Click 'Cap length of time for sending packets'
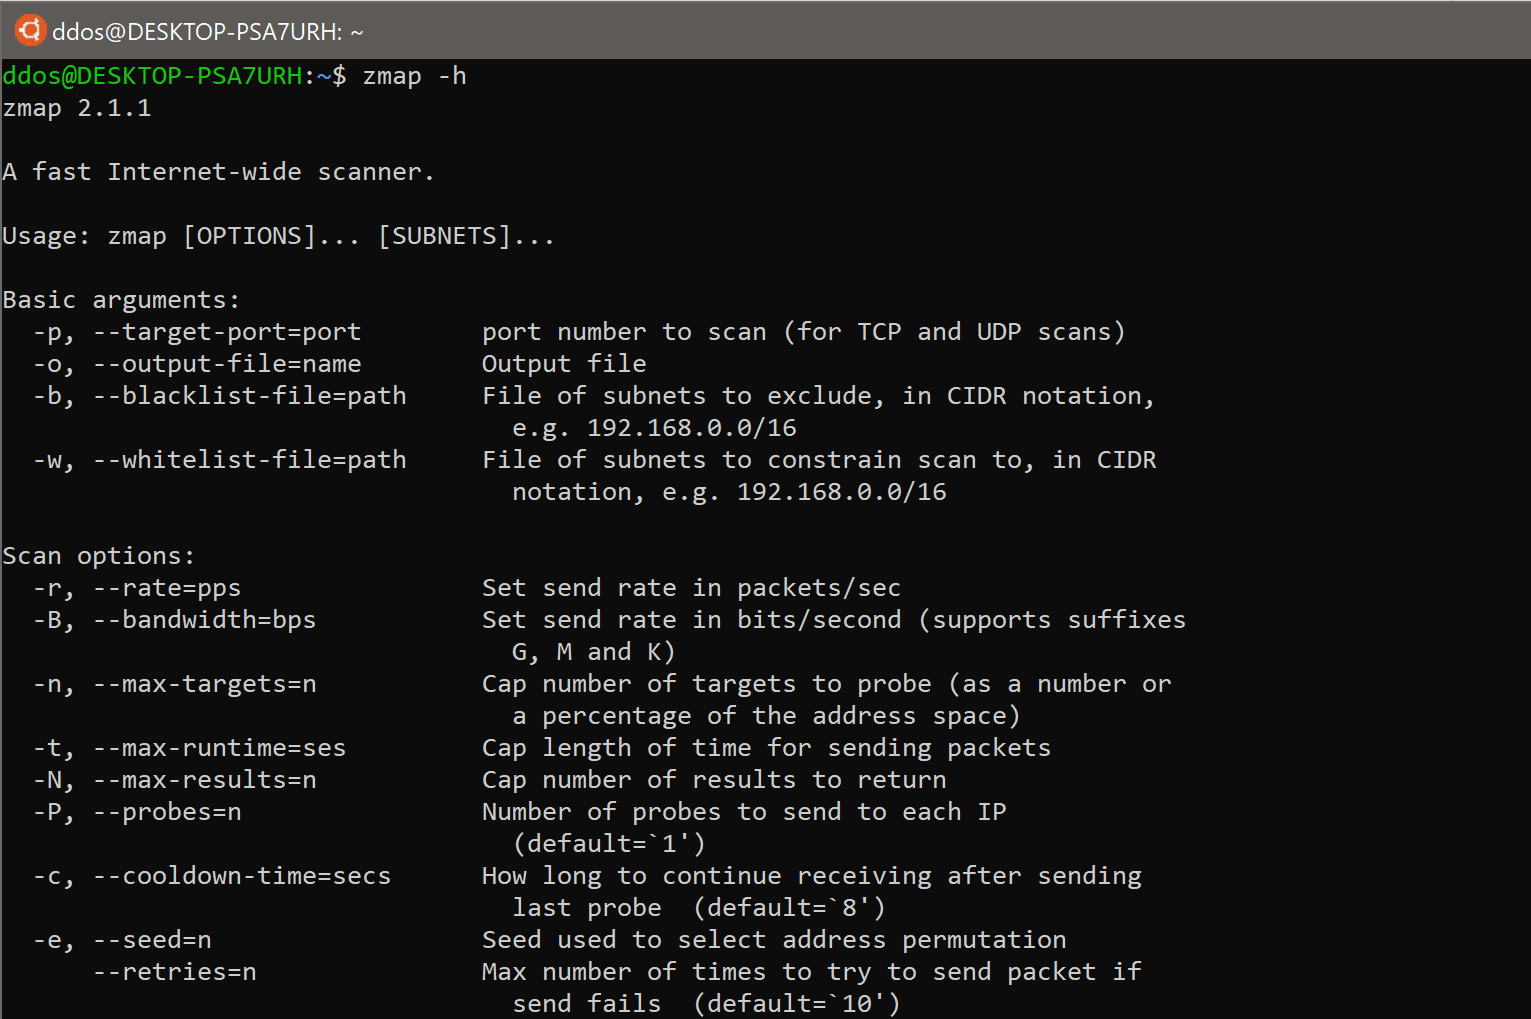 tap(766, 748)
